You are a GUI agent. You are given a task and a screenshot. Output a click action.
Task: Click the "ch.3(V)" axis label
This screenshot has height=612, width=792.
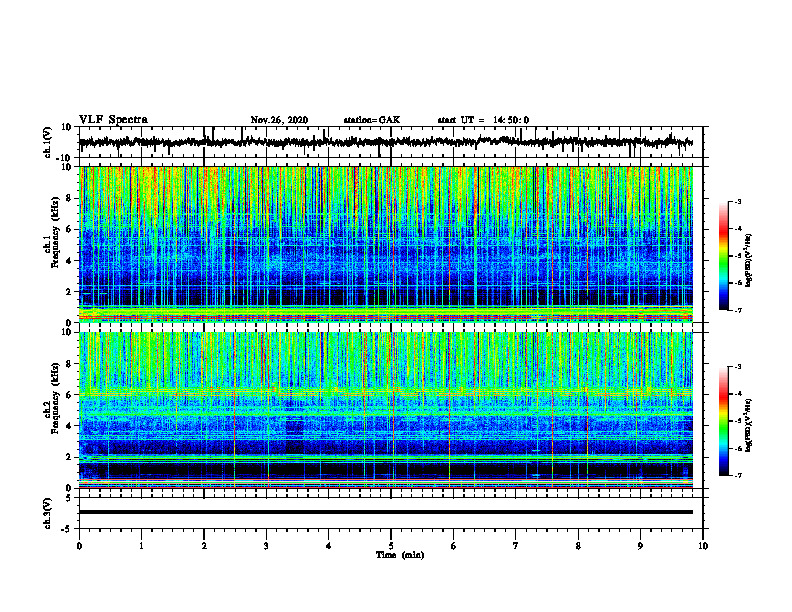[x=48, y=513]
